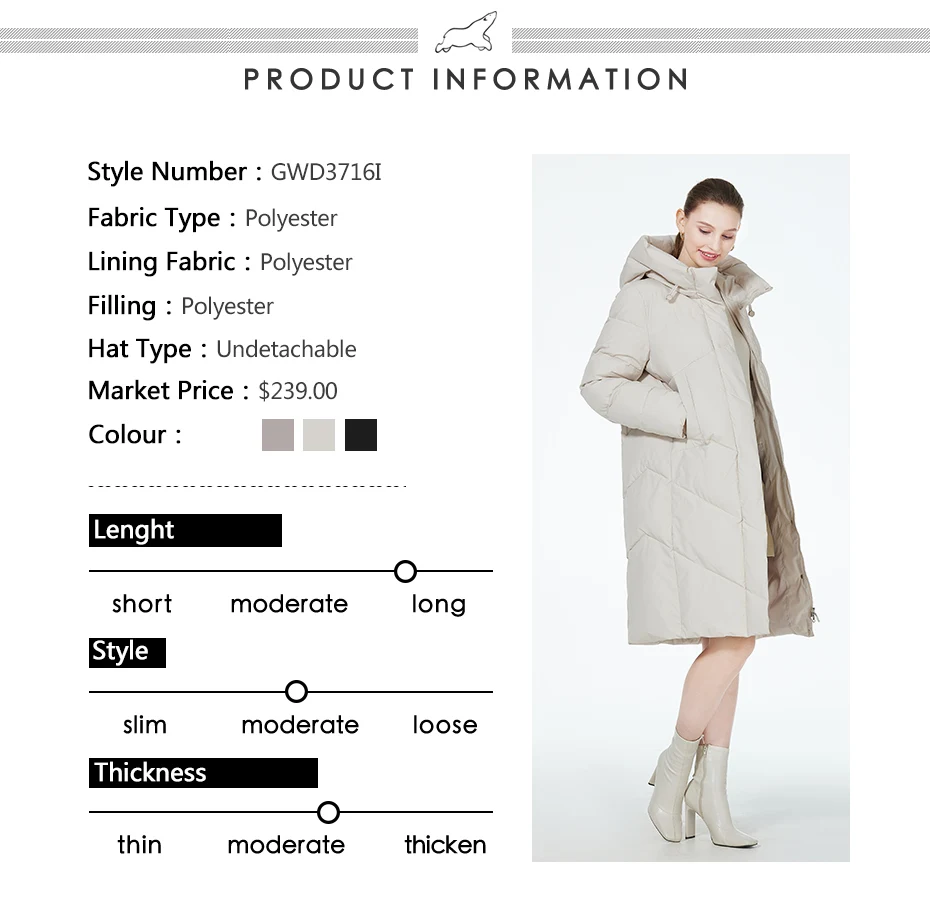Click the polar bear logo icon
Image resolution: width=930 pixels, height=900 pixels.
466,32
